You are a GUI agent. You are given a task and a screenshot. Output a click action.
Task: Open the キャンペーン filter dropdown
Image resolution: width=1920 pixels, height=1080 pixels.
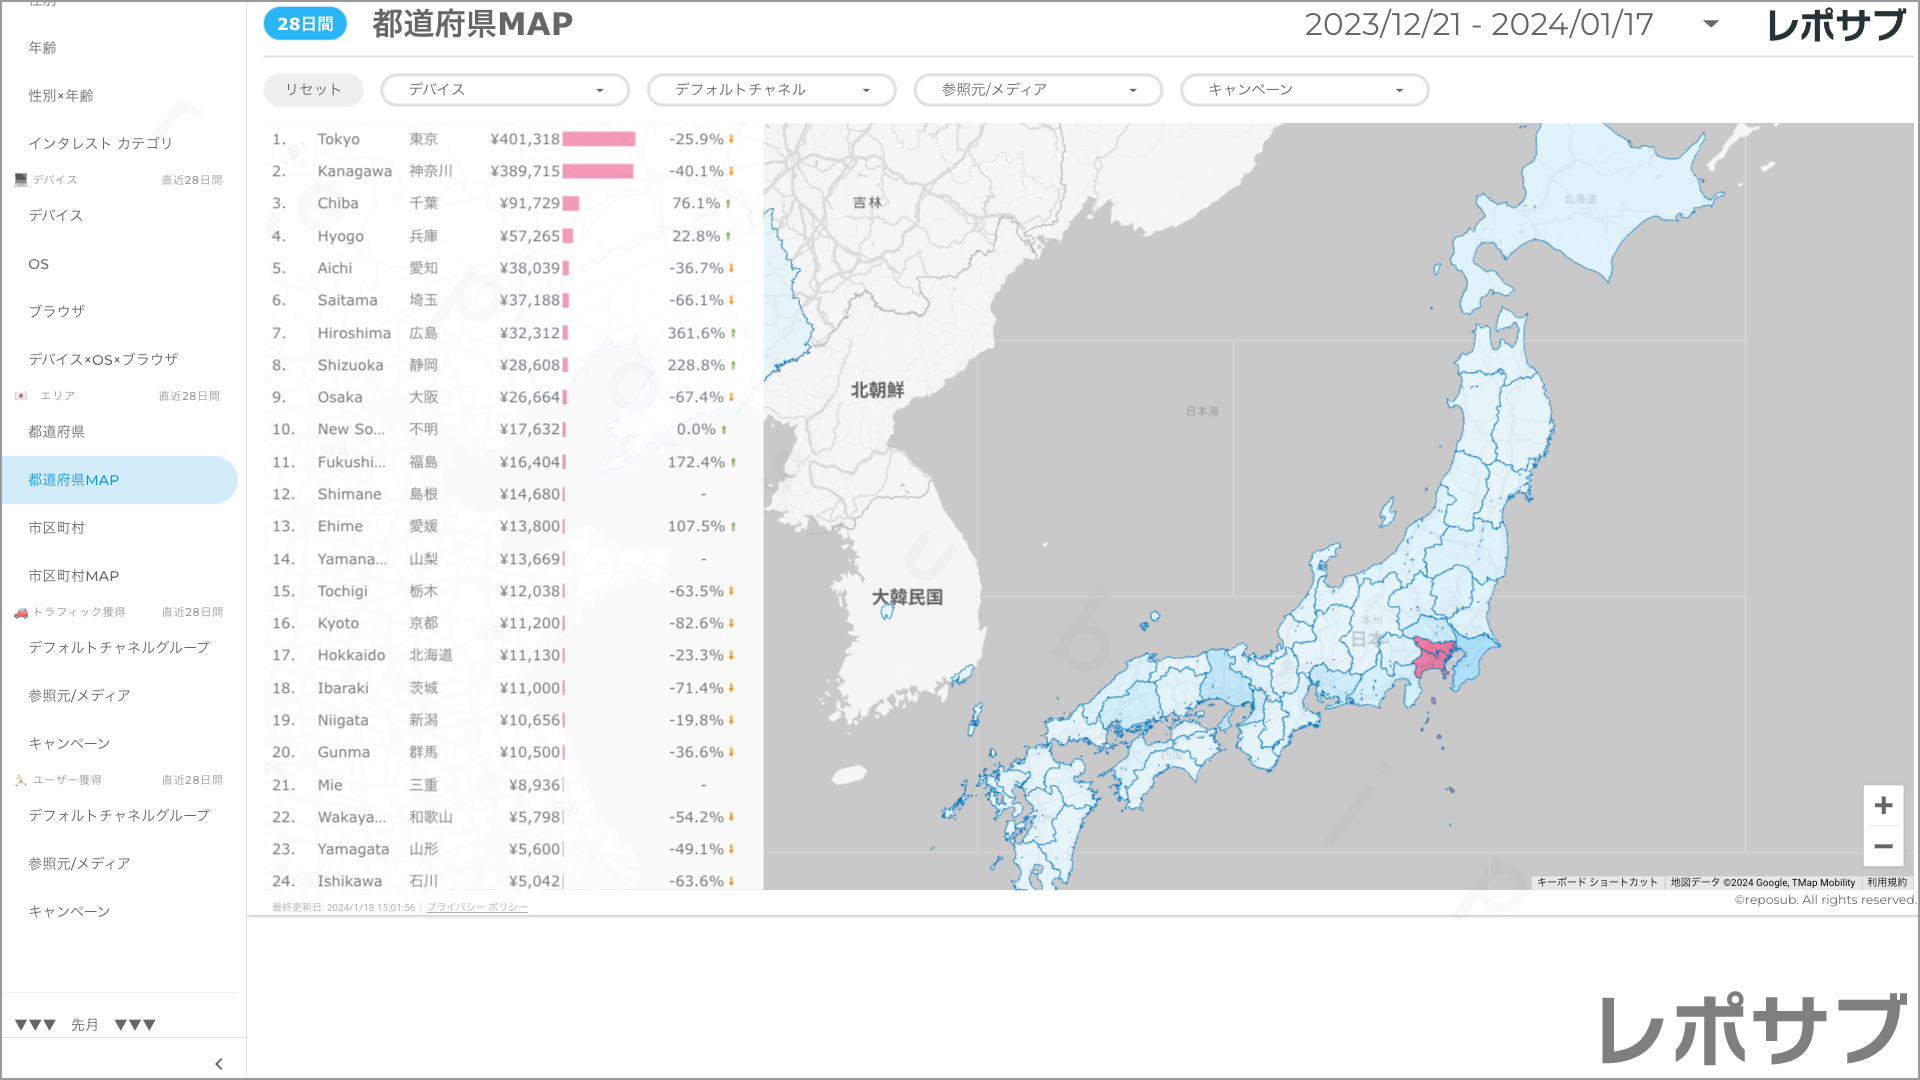pyautogui.click(x=1304, y=90)
